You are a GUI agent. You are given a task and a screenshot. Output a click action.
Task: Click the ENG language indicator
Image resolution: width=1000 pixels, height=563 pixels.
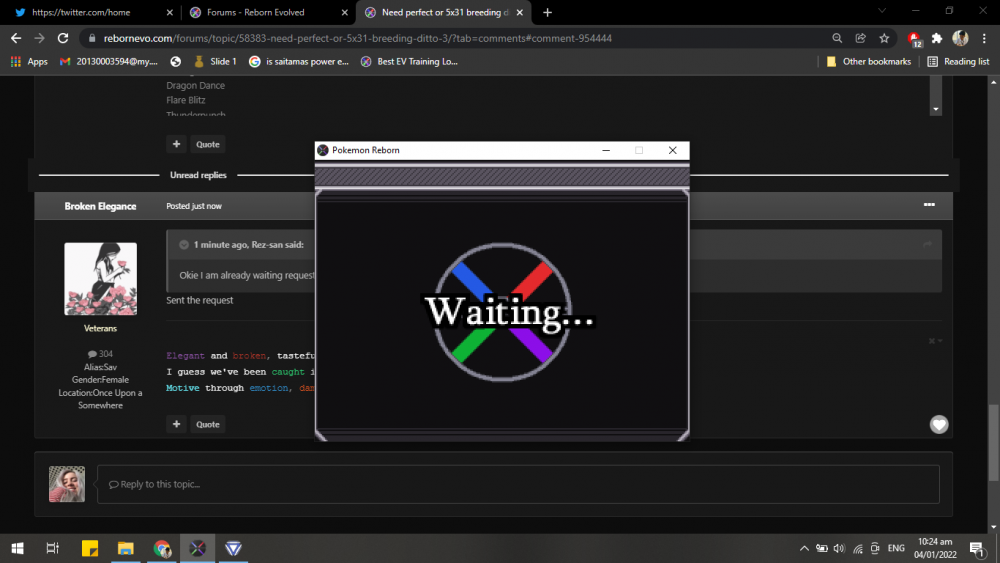pos(896,548)
